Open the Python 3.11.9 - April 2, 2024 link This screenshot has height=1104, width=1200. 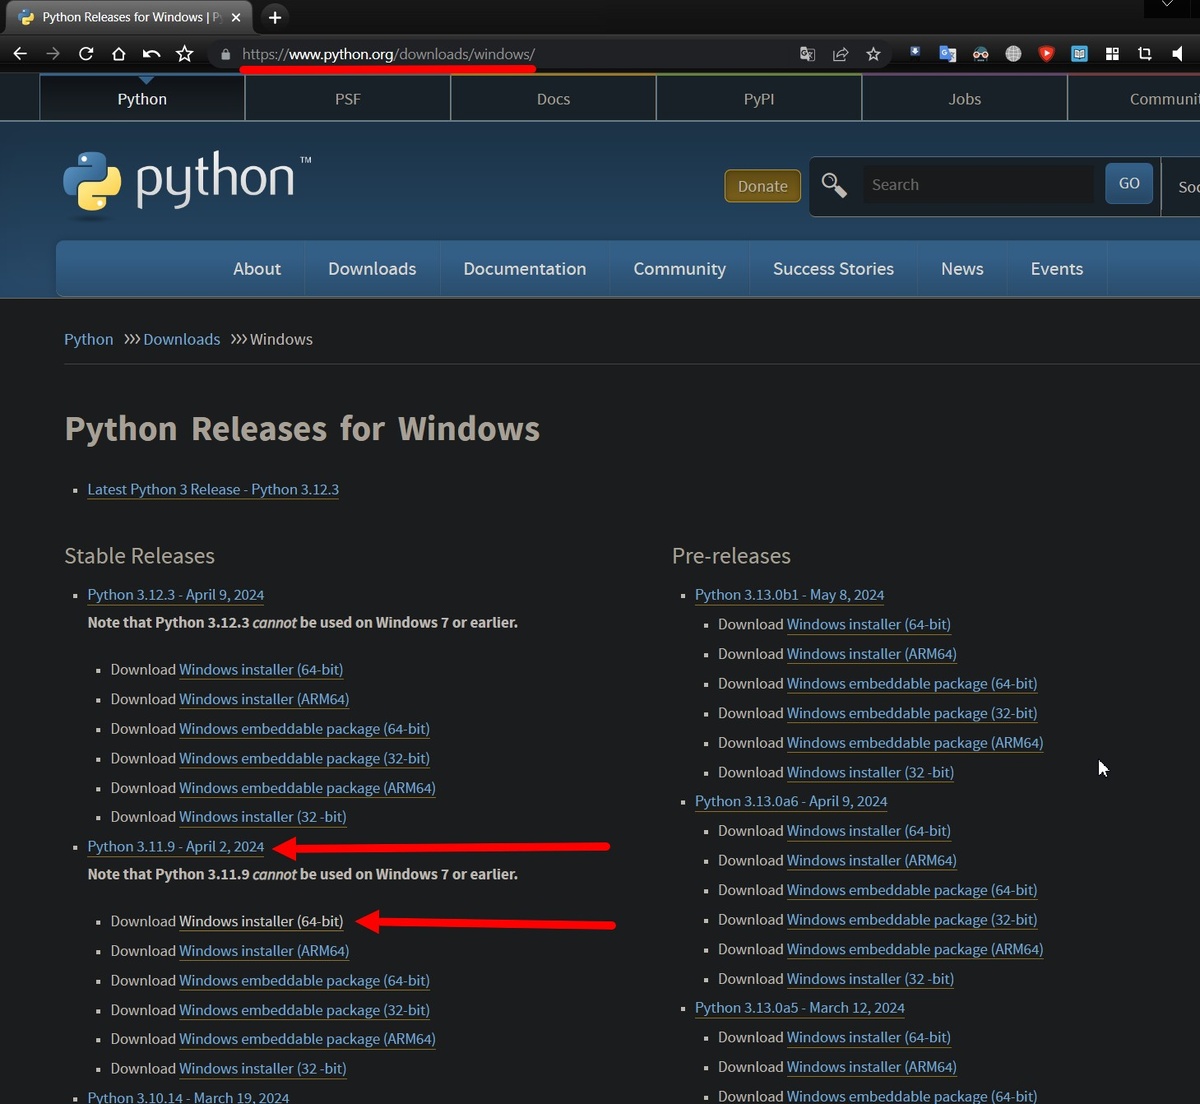[176, 847]
